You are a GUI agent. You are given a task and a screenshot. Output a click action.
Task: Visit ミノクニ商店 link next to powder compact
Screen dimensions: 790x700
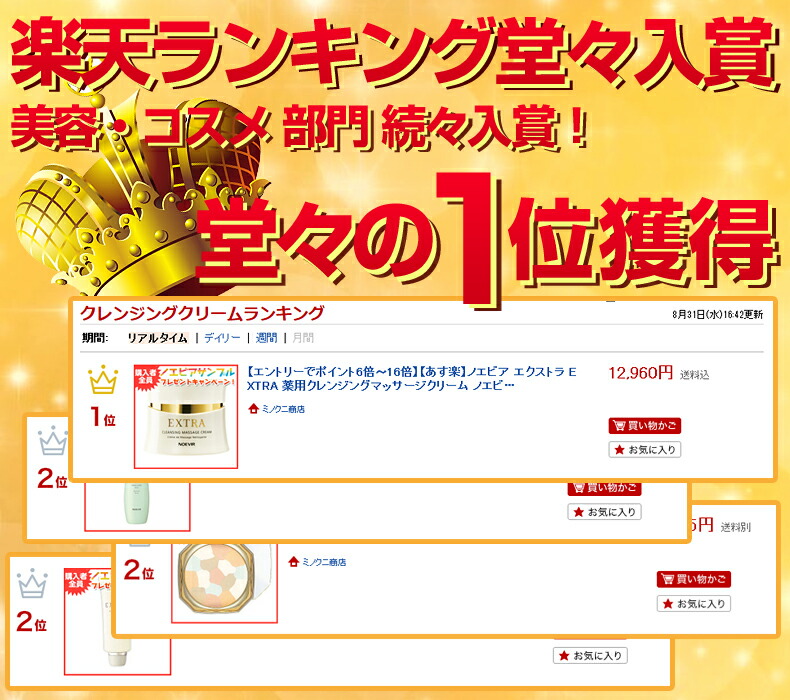pos(324,562)
